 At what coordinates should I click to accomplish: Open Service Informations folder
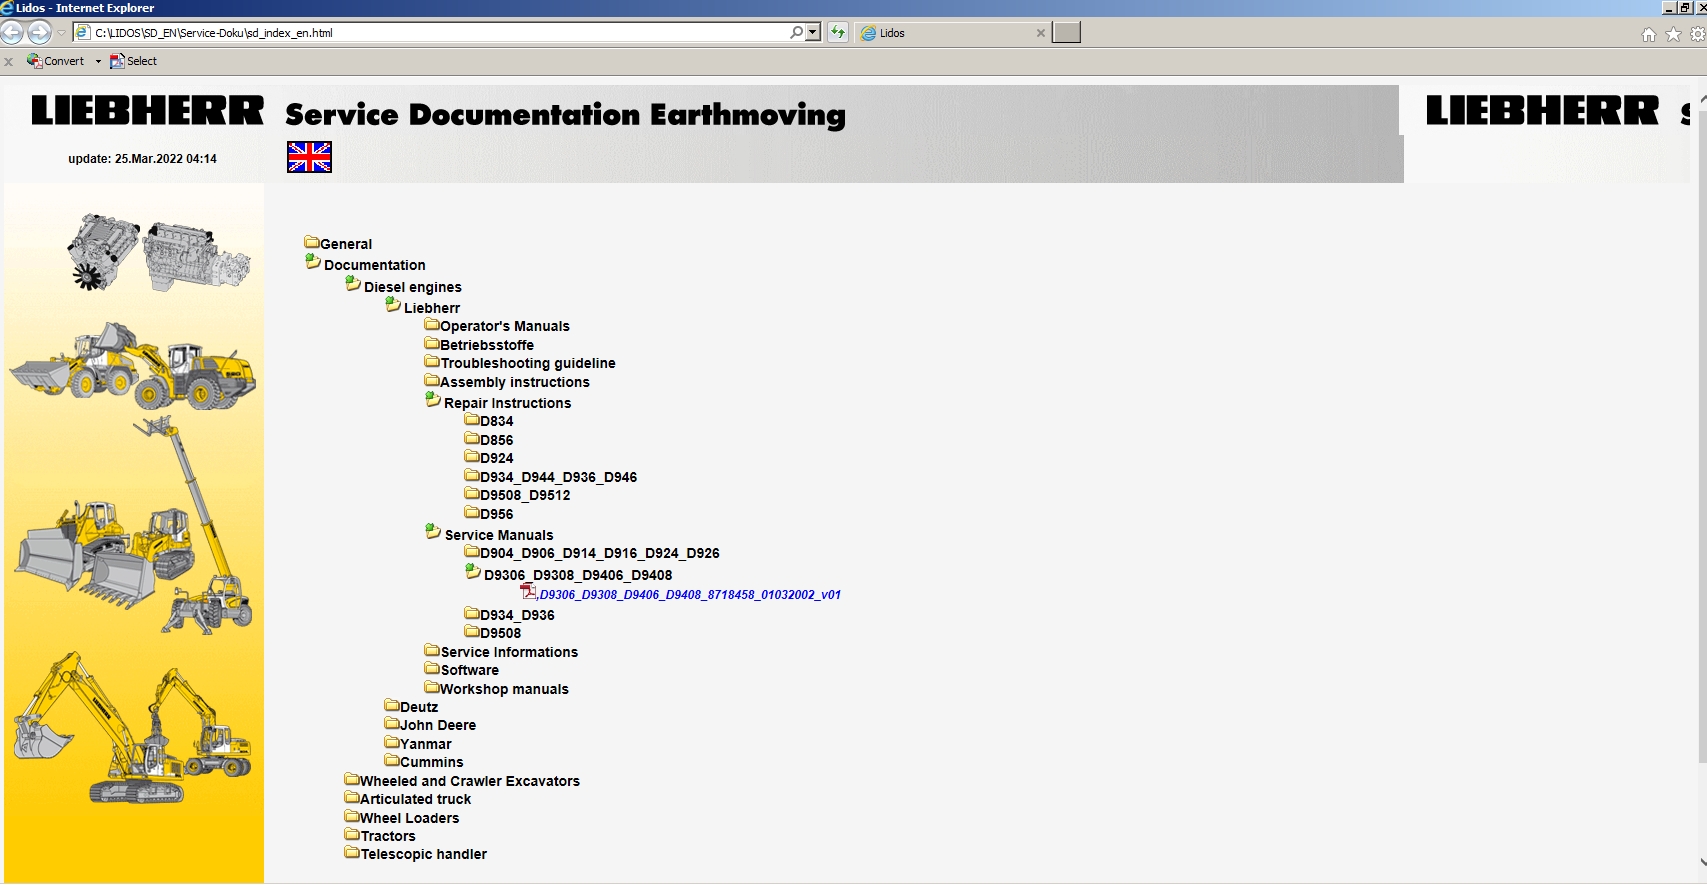[x=501, y=652]
